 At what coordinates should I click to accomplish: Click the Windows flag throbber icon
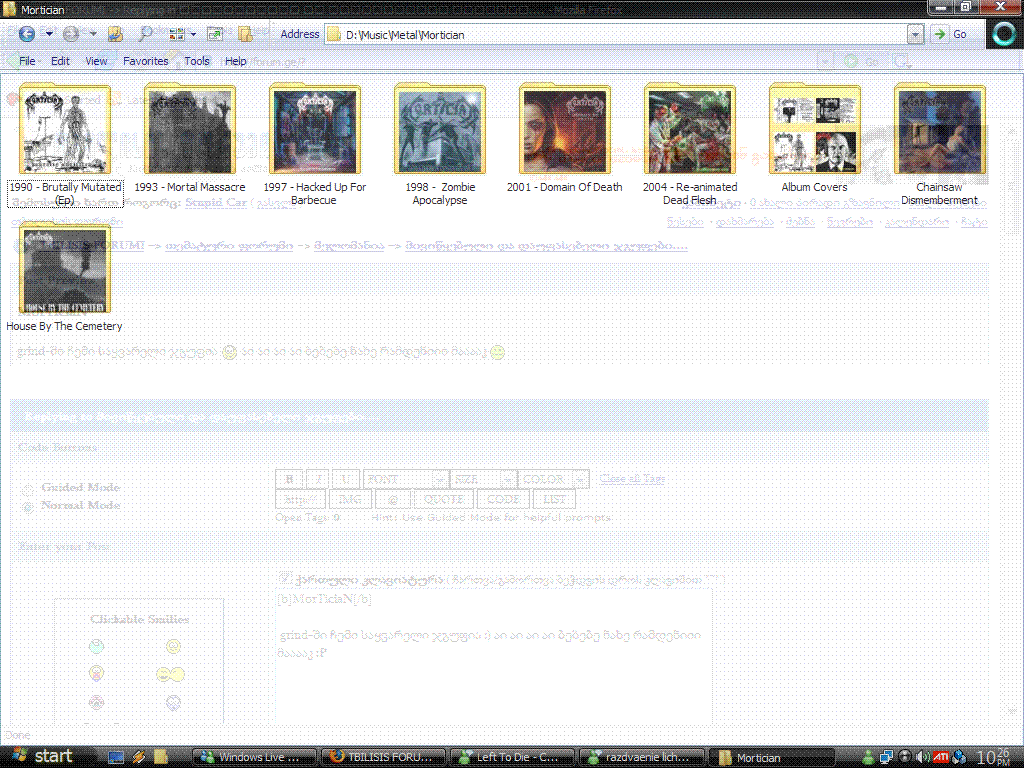tap(1004, 34)
